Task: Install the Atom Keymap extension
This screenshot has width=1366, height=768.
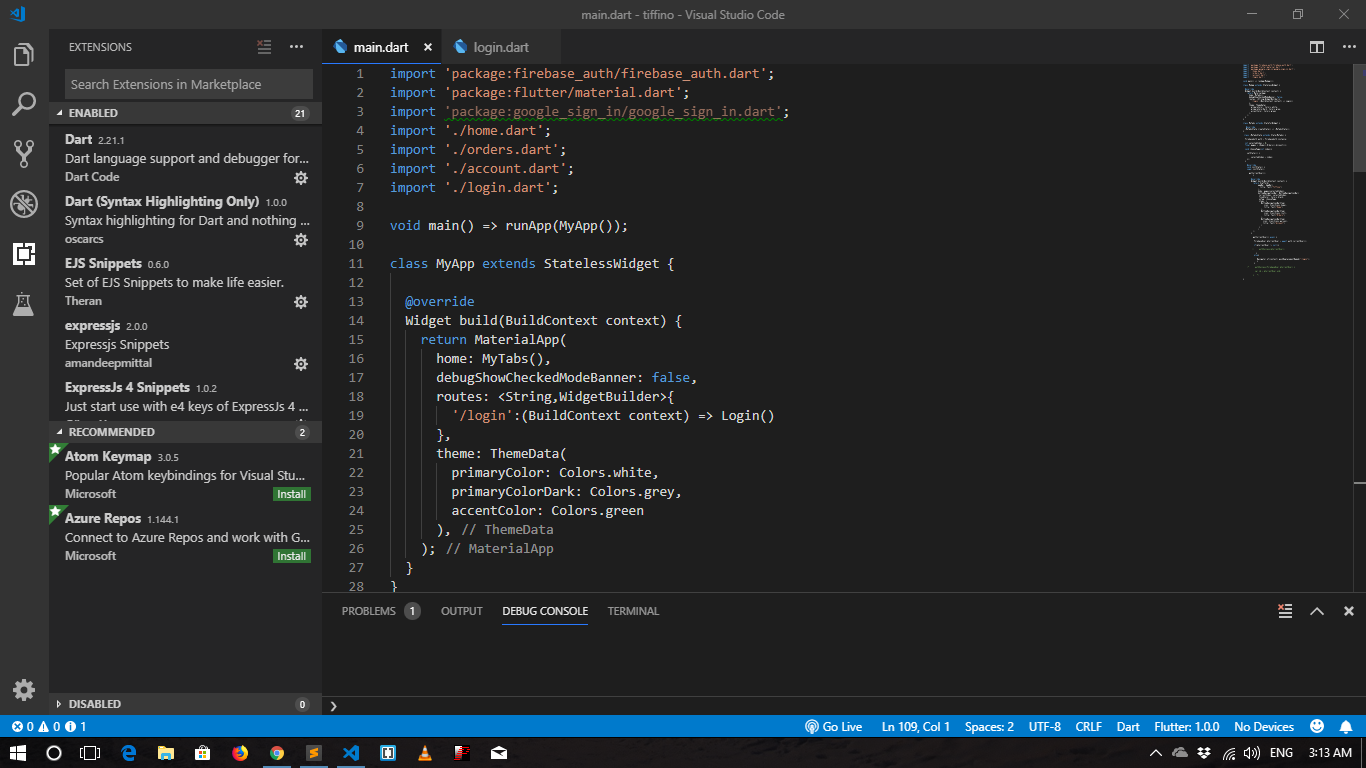Action: click(x=292, y=494)
